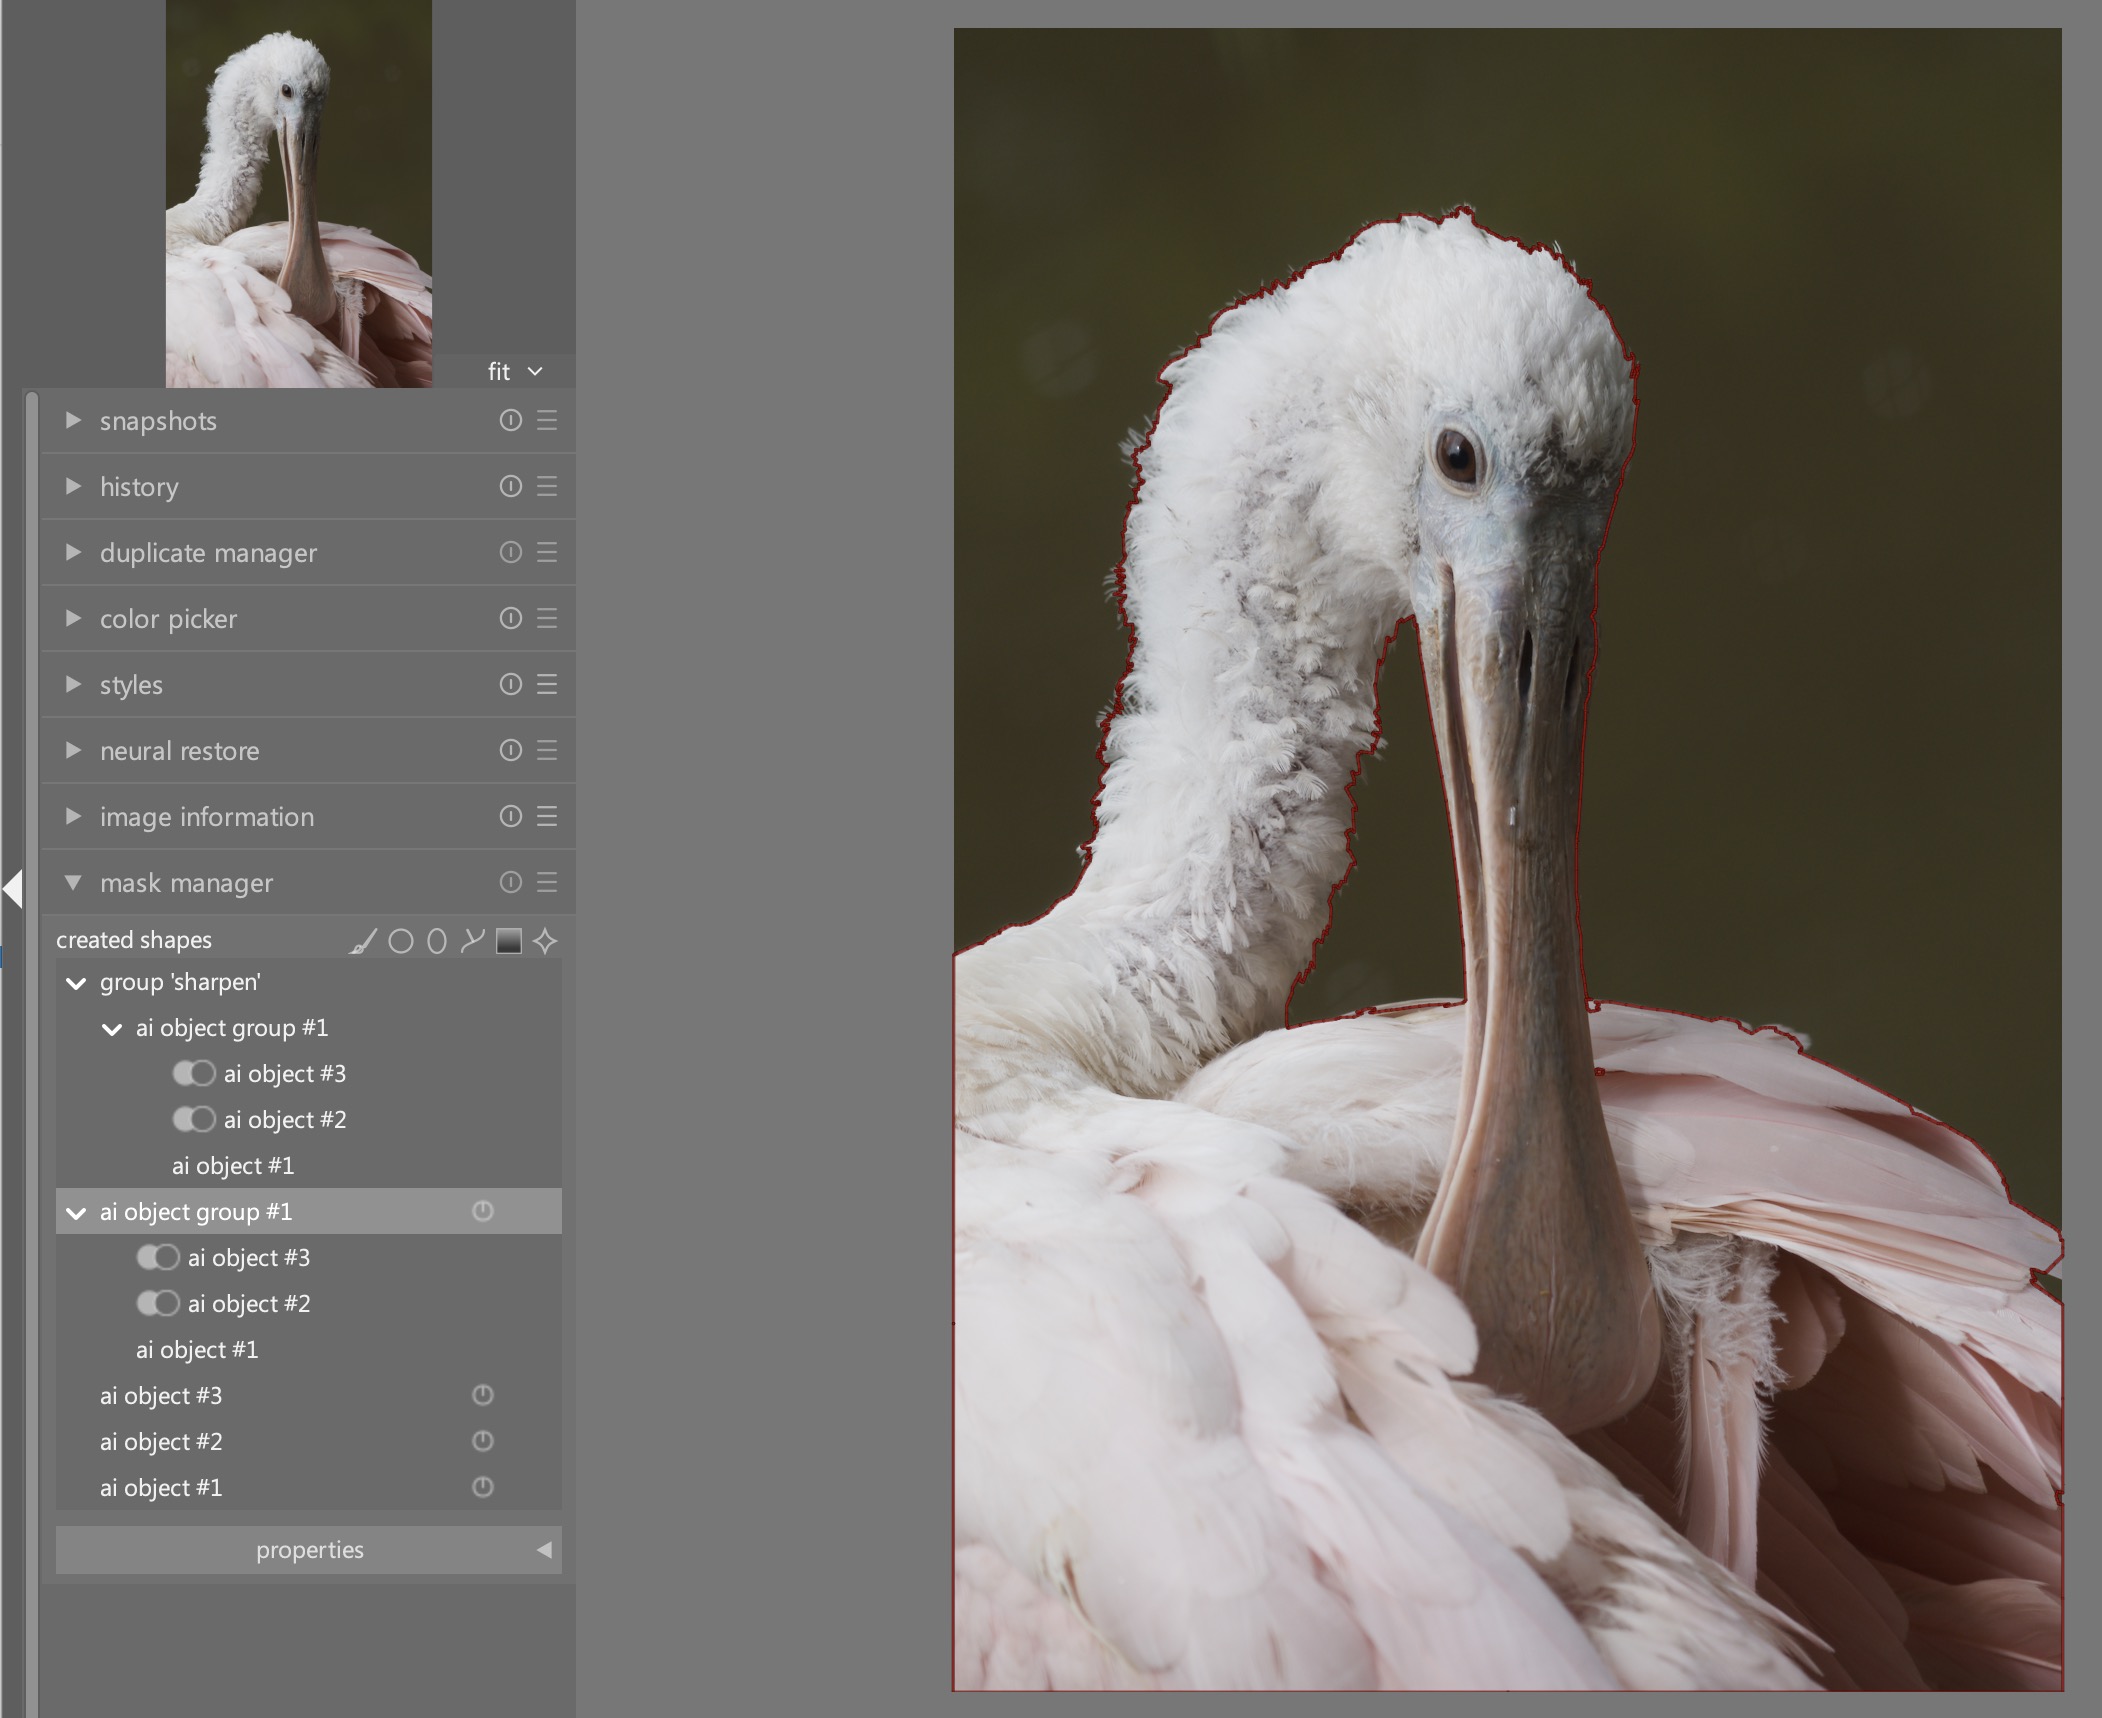
Task: Collapse the highlighted ai object group #1
Action: click(x=76, y=1213)
